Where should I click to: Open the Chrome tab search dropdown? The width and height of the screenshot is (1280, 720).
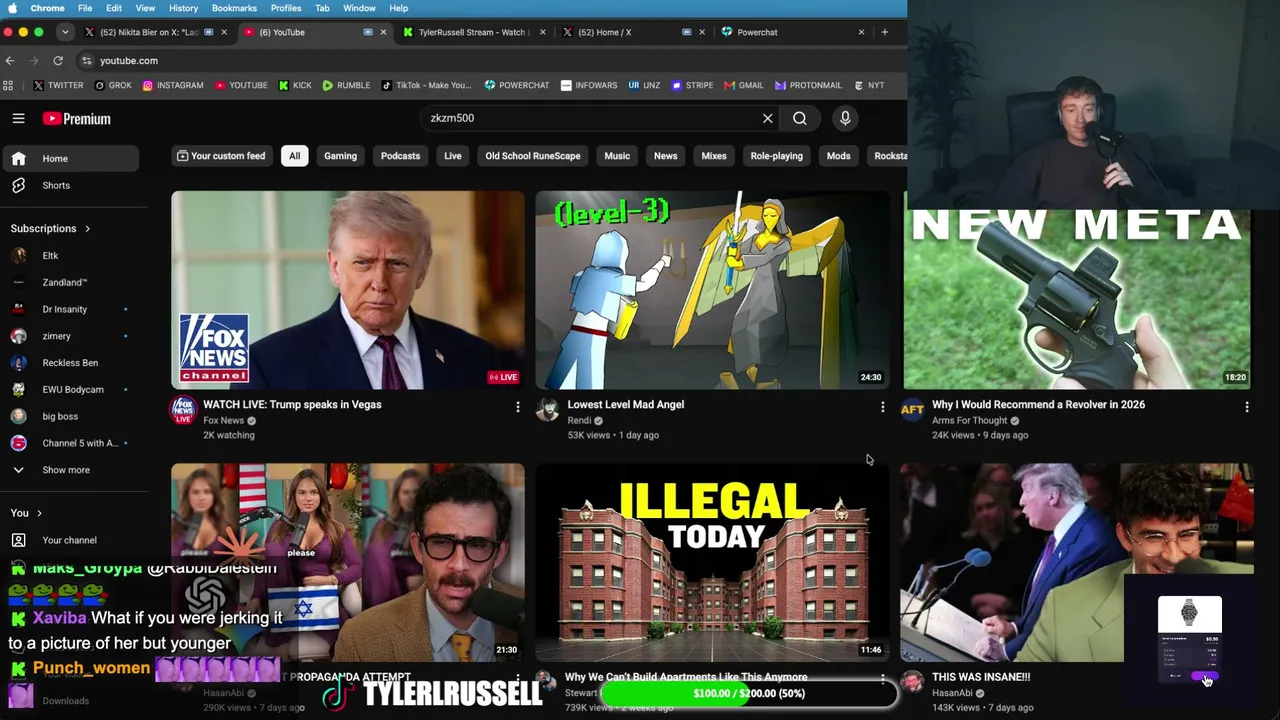(65, 32)
